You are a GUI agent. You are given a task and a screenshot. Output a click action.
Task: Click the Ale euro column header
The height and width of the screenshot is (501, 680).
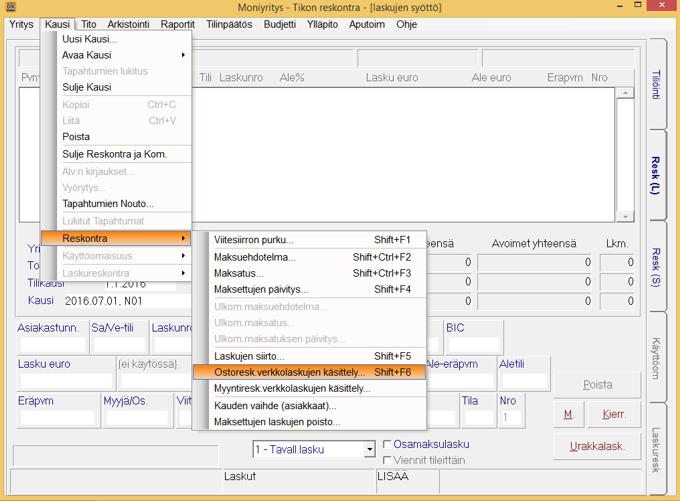click(491, 78)
